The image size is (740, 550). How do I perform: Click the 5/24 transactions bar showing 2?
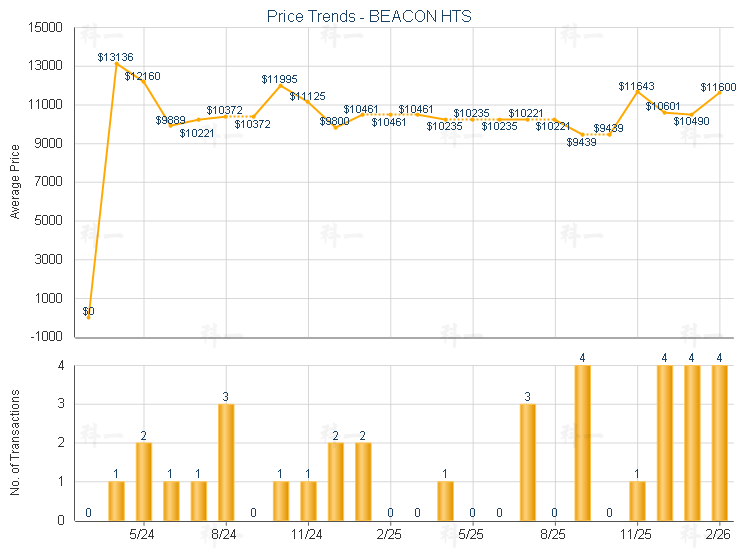click(x=144, y=481)
